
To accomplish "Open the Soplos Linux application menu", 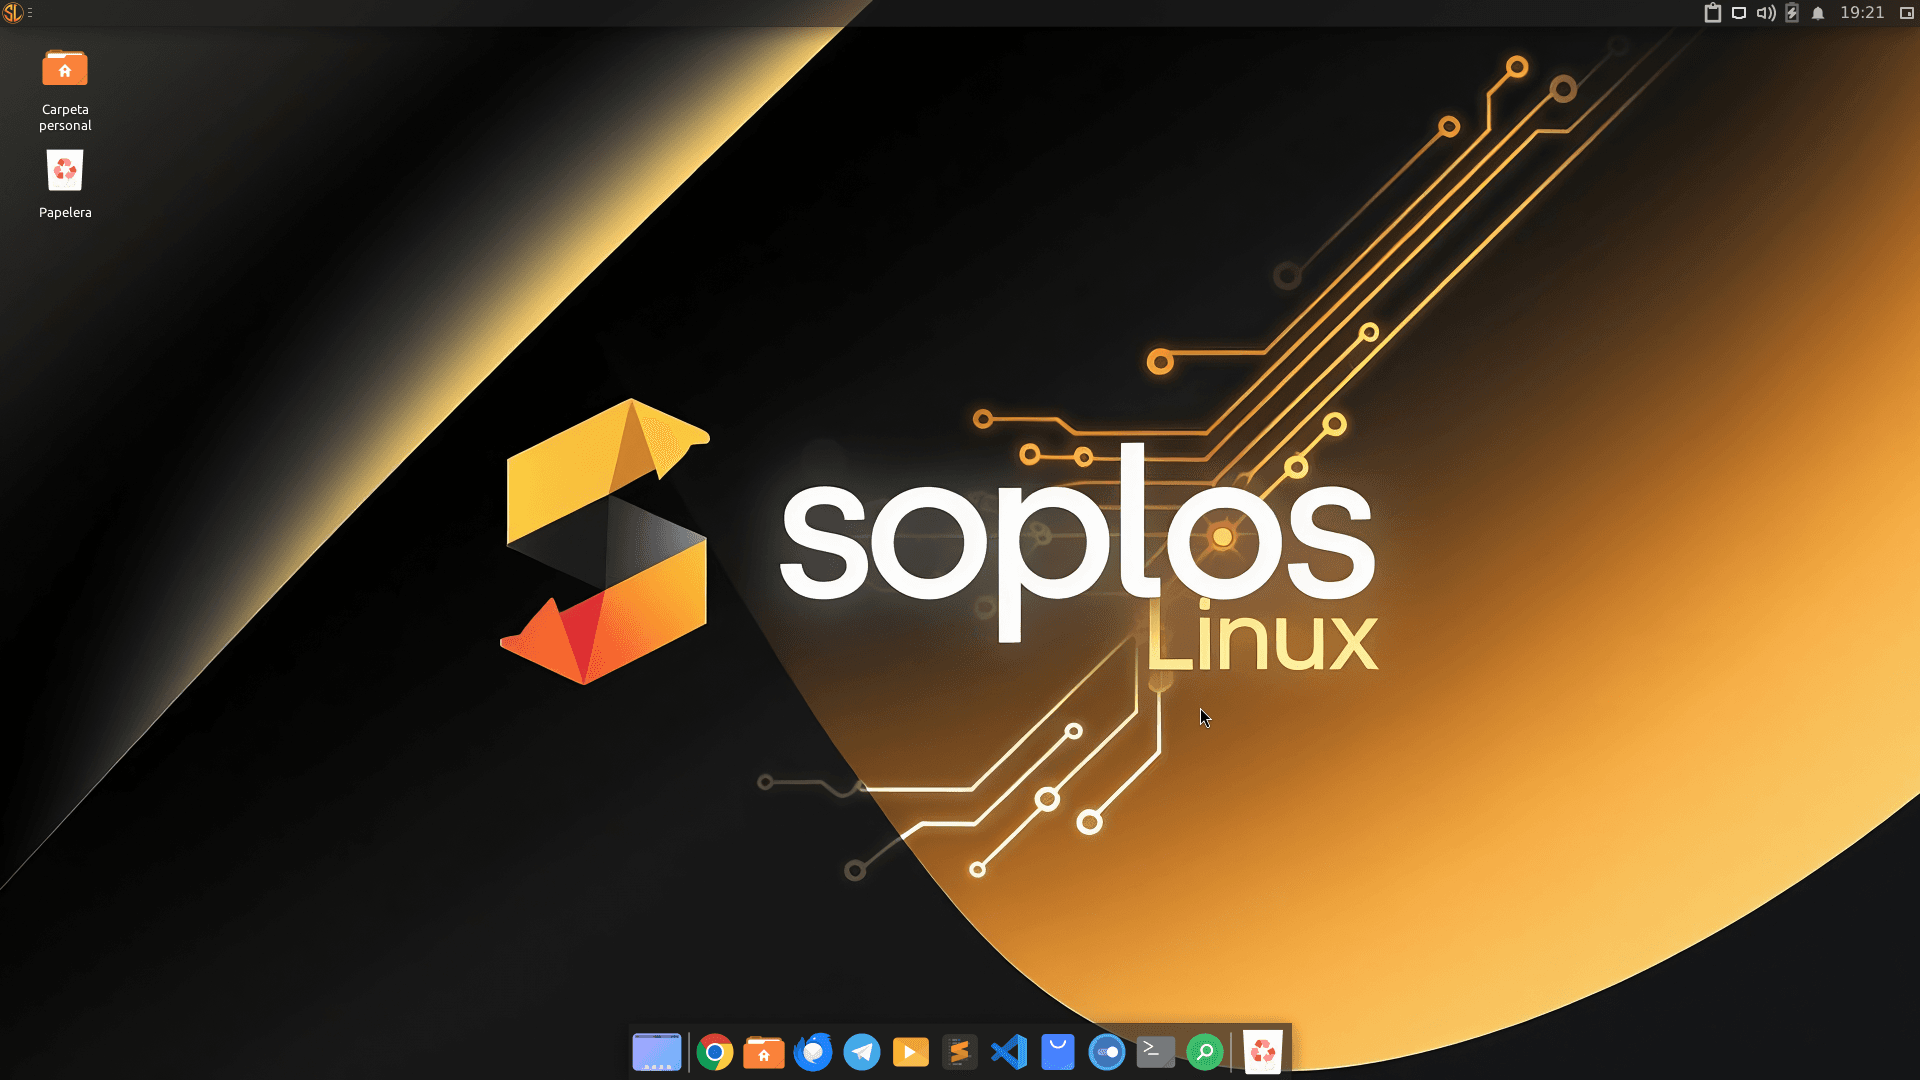I will tap(13, 13).
